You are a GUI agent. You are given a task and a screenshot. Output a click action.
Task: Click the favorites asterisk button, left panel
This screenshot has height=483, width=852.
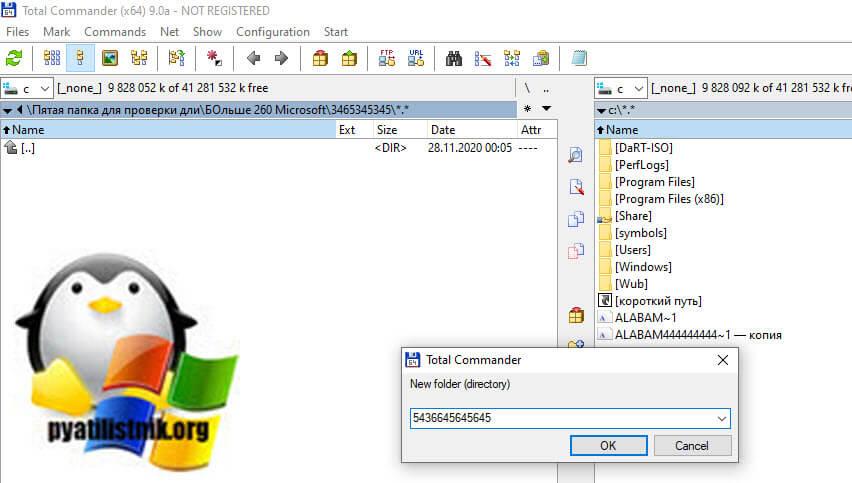[527, 109]
